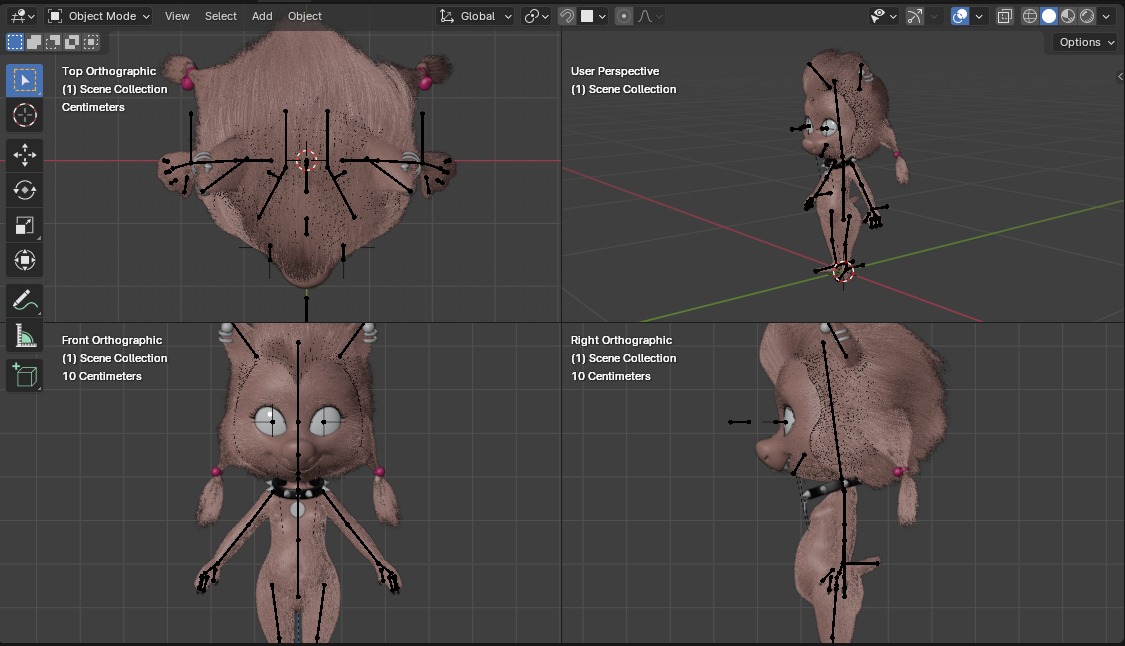Open the Object Mode dropdown

(99, 16)
